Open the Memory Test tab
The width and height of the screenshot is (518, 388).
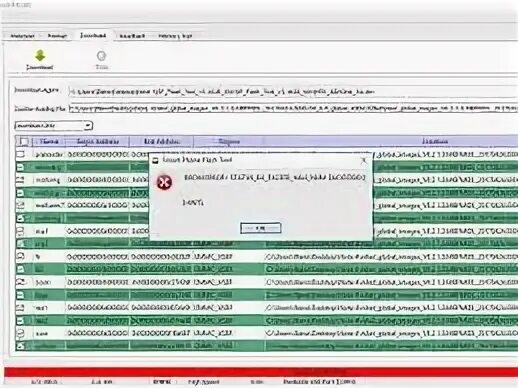click(x=175, y=36)
